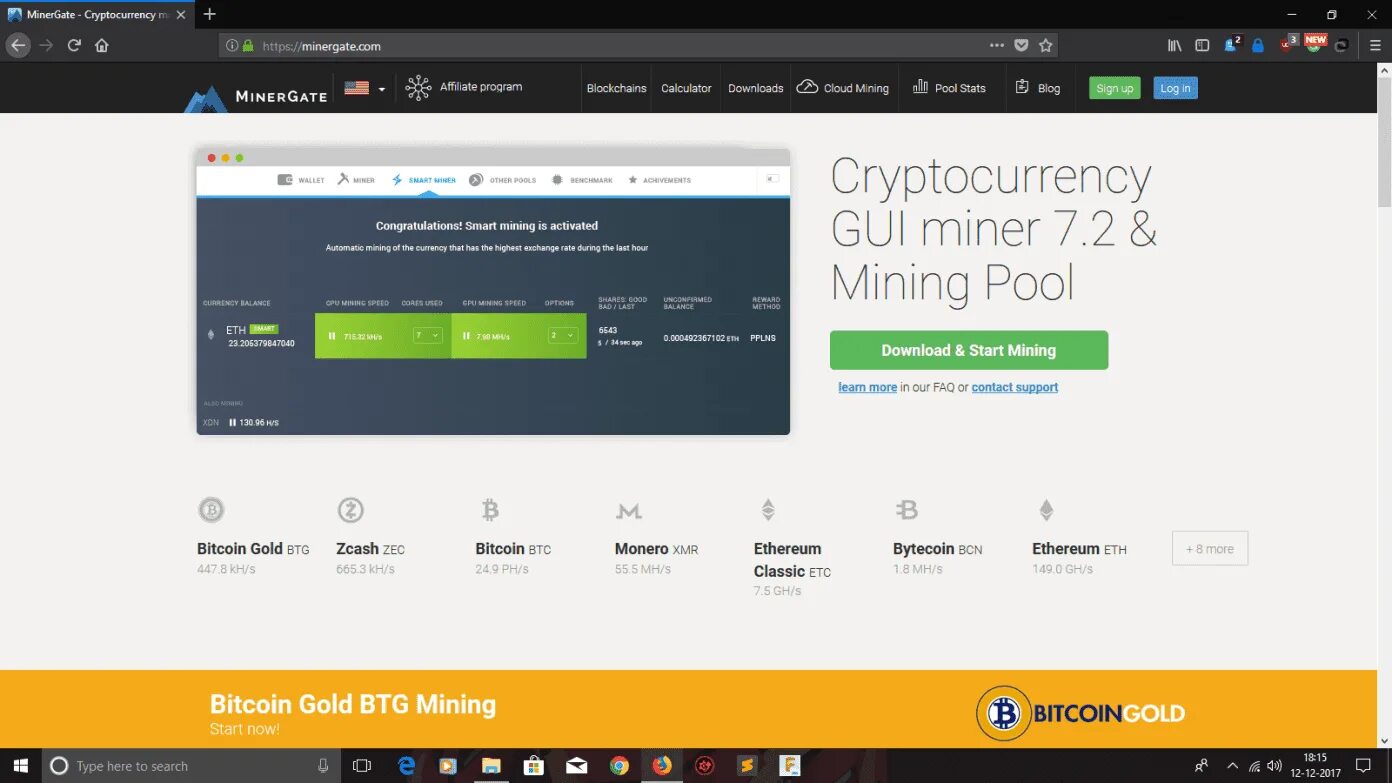Screen dimensions: 1392x783
Task: Click the uBlock extension icon with badge 3
Action: click(1288, 43)
